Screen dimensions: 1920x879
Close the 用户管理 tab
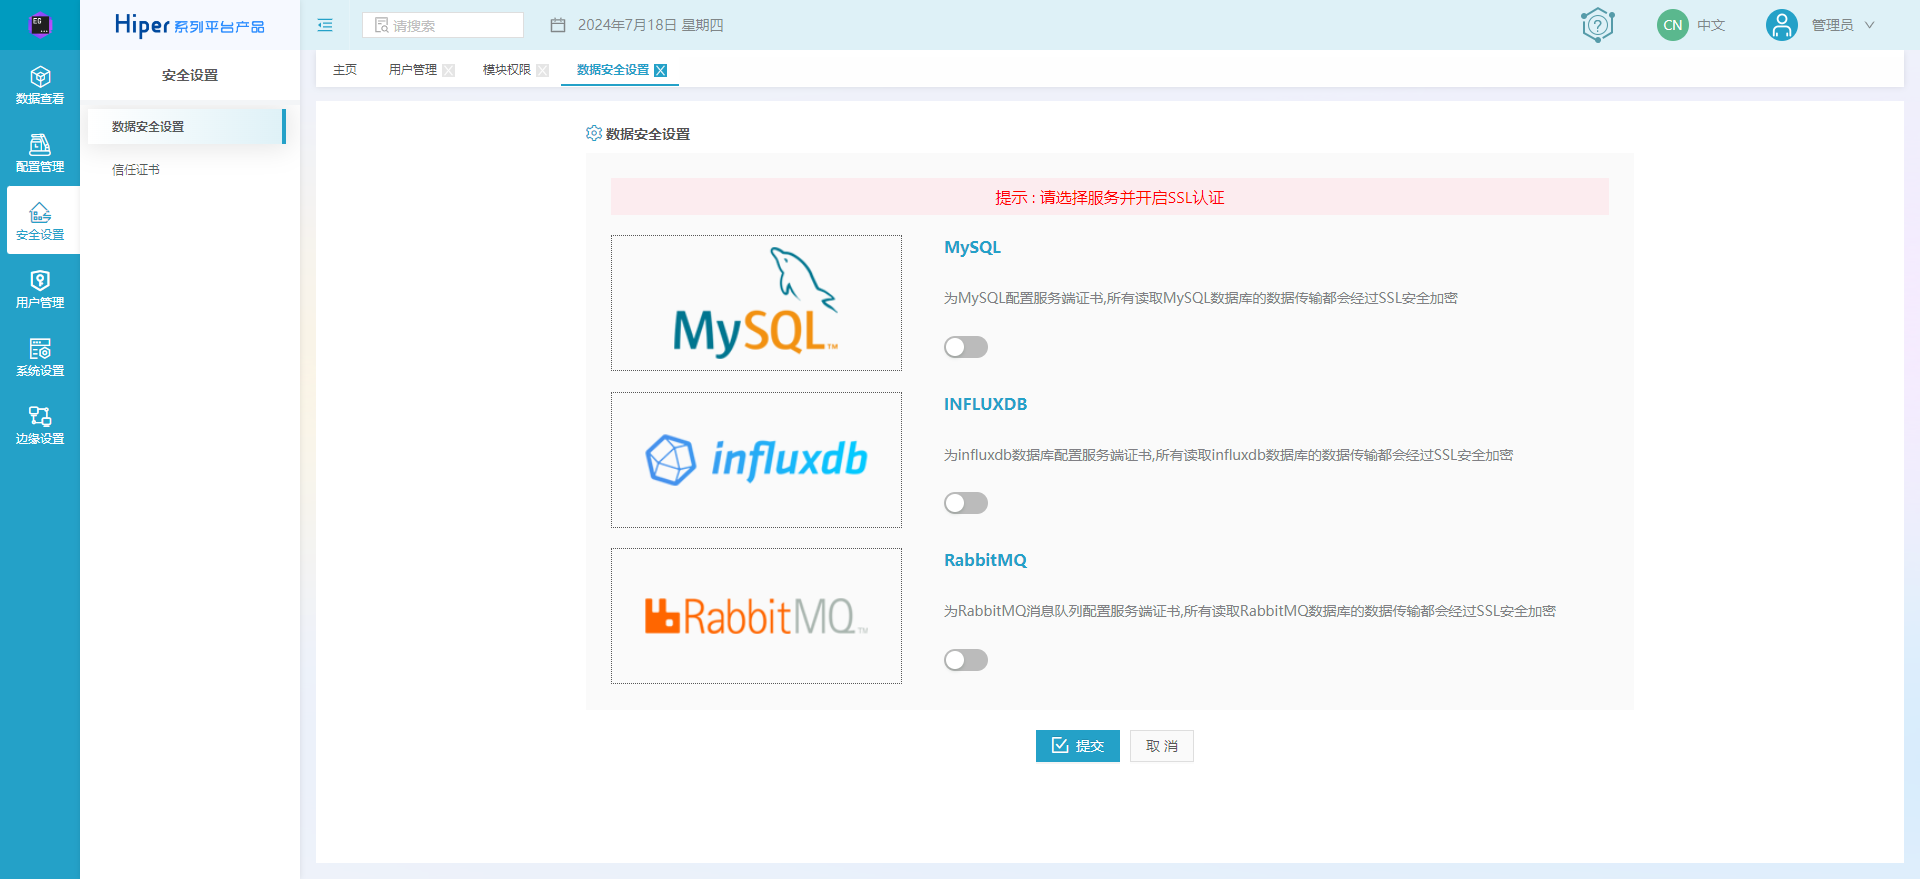[449, 70]
